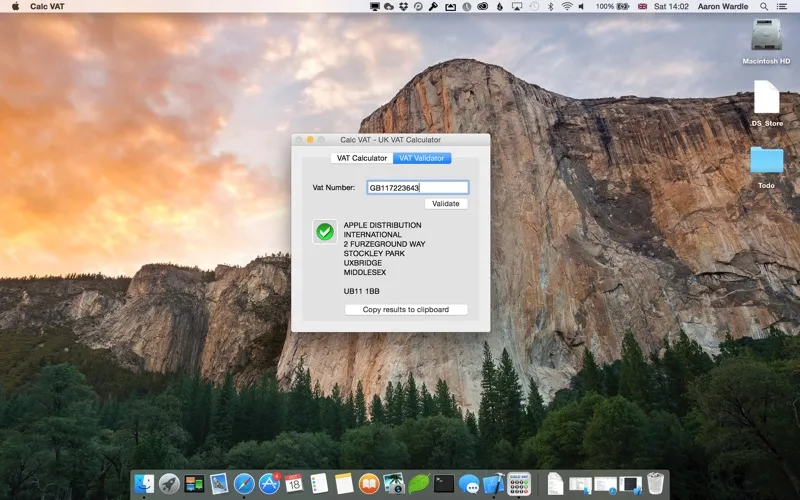Switch to the VAT Calculator tab
Viewport: 800px width, 500px height.
tap(362, 158)
